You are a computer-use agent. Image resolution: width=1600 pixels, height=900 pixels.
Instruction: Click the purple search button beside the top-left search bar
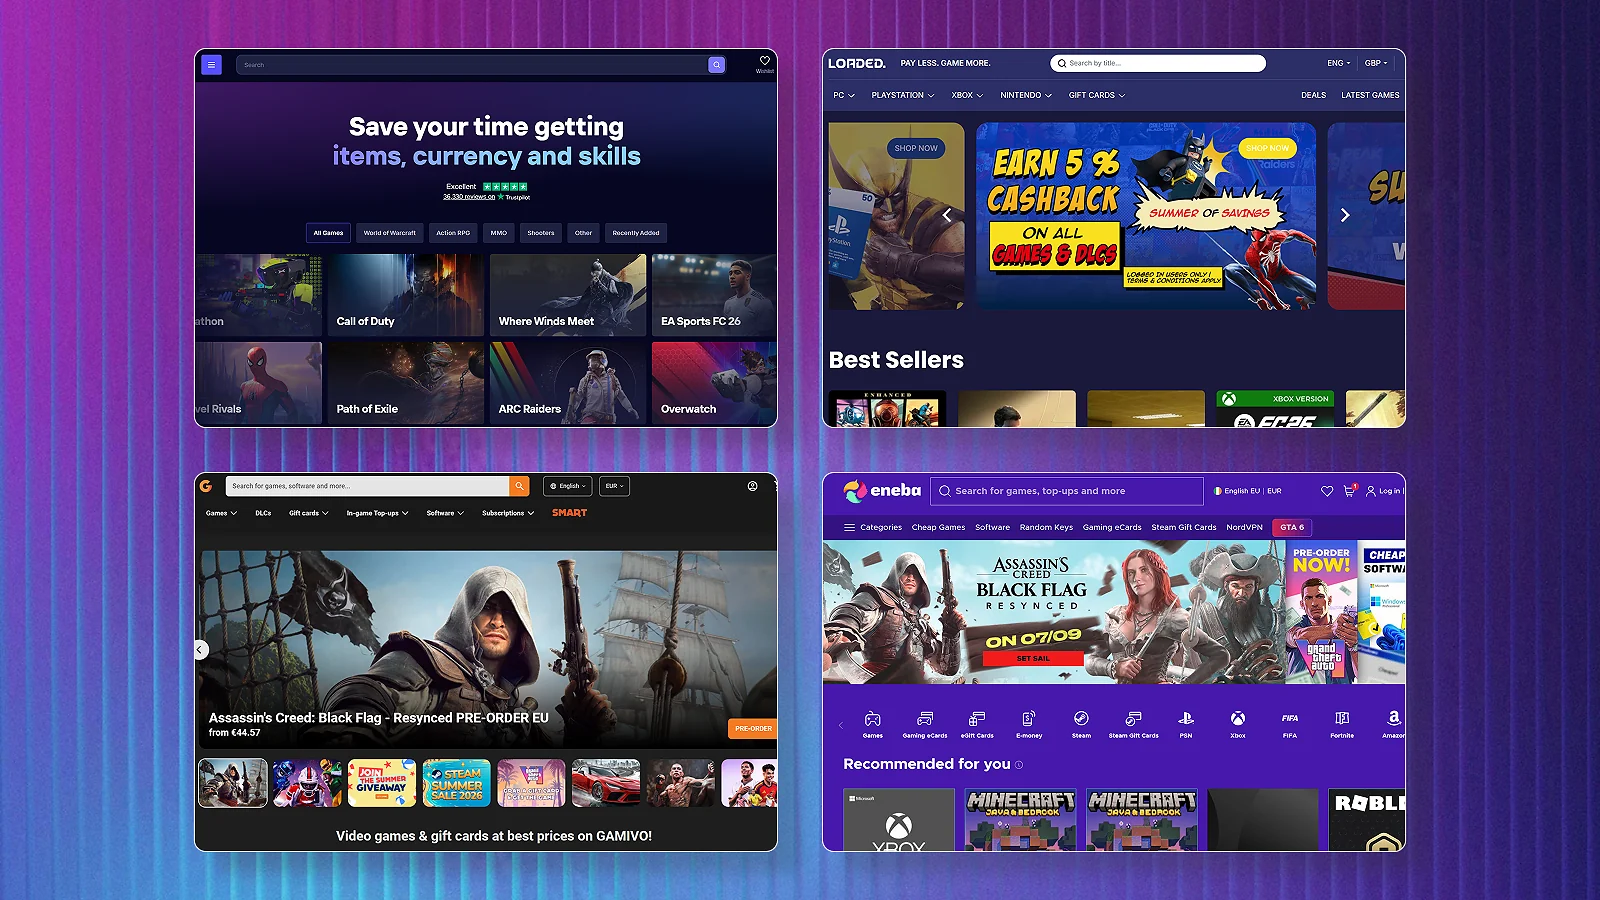717,65
